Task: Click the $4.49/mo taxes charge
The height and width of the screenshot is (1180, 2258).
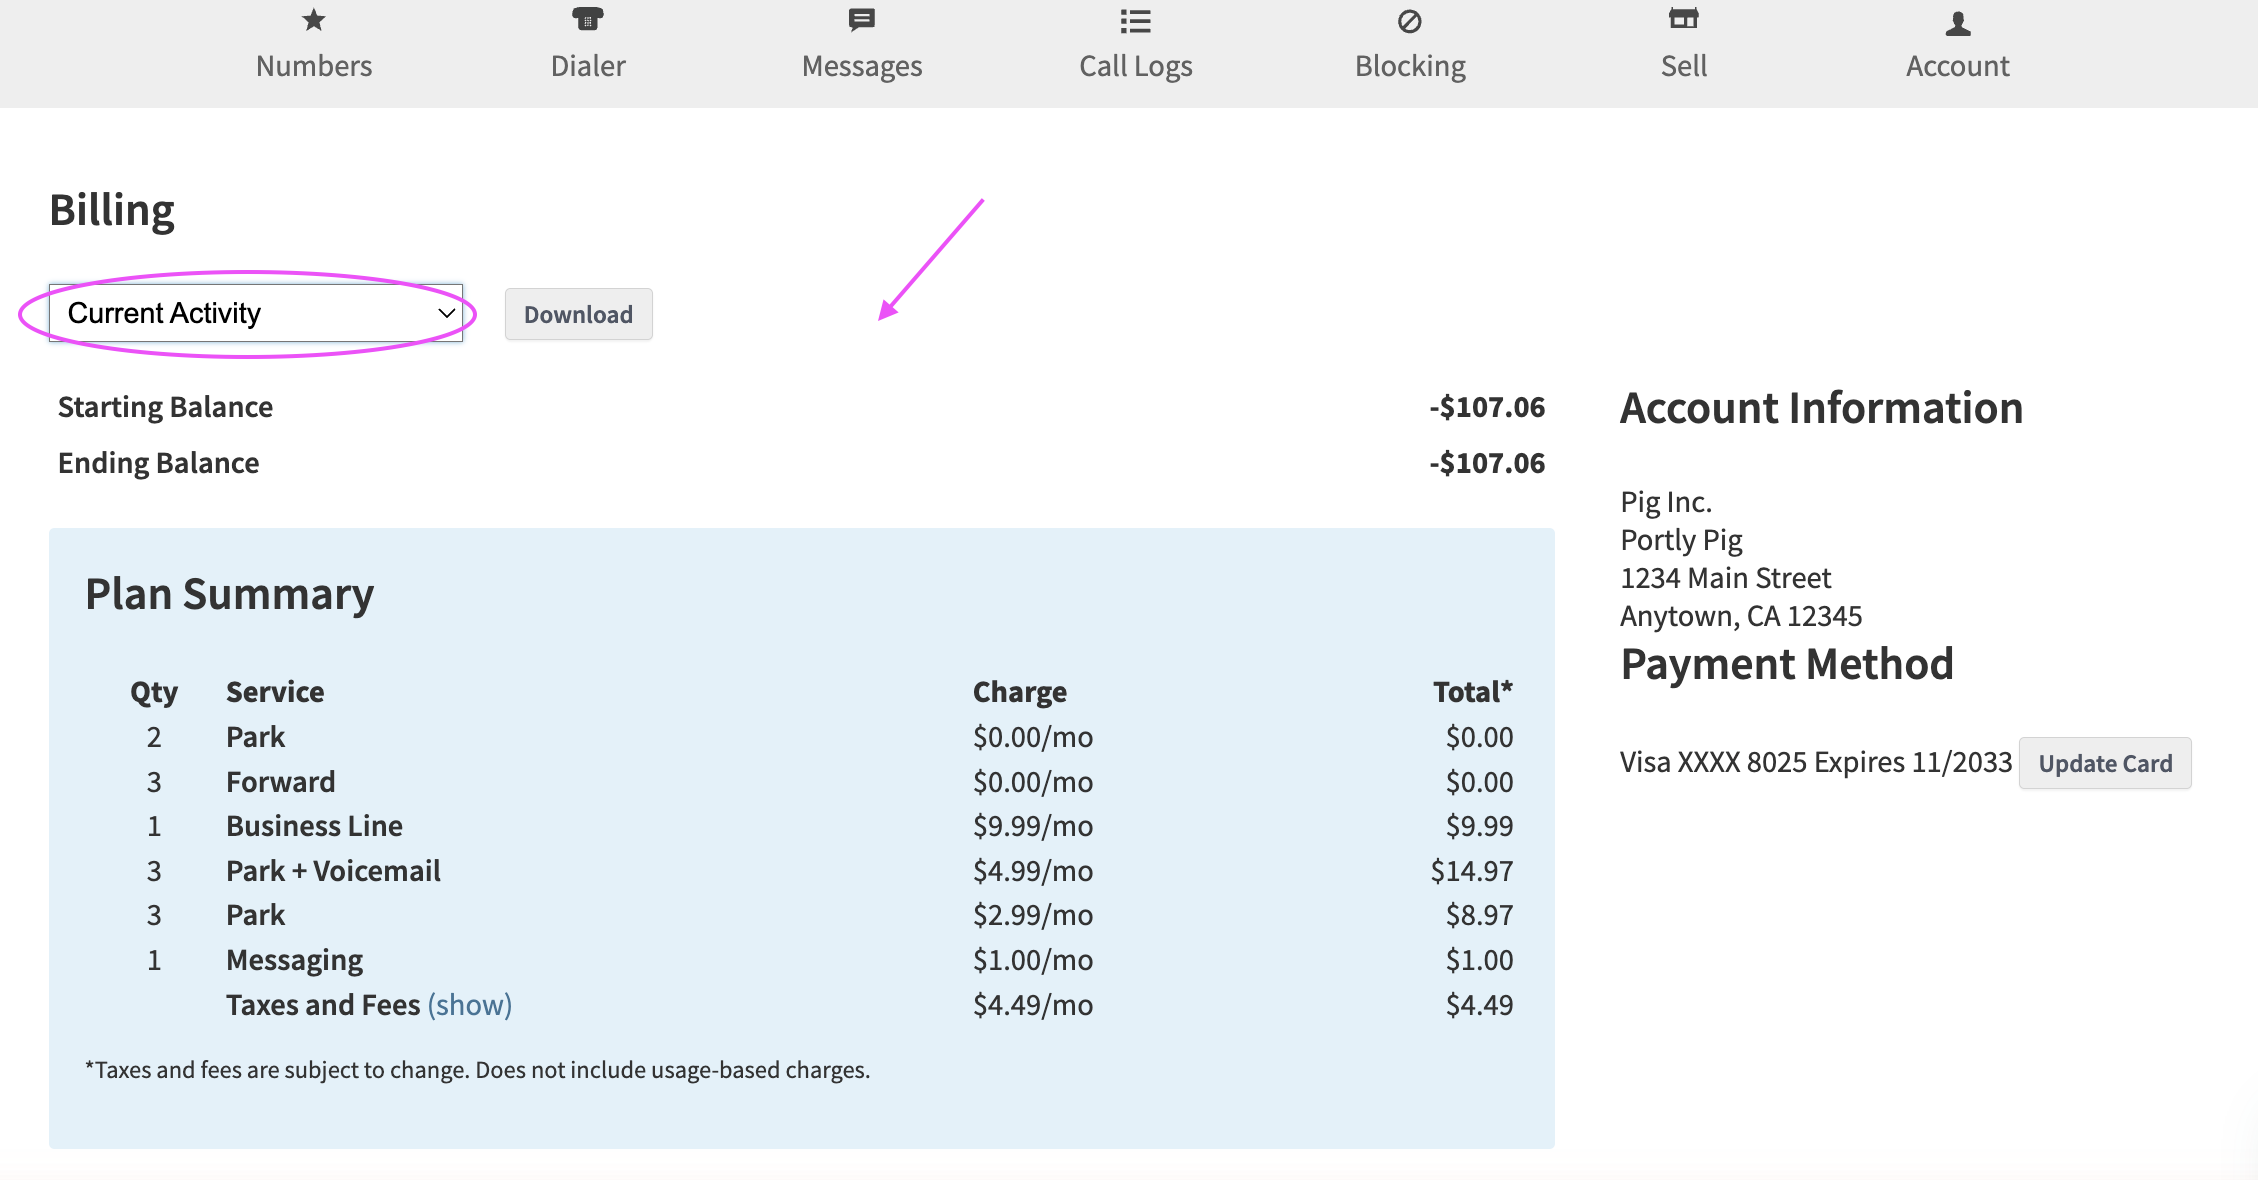Action: point(1033,1005)
